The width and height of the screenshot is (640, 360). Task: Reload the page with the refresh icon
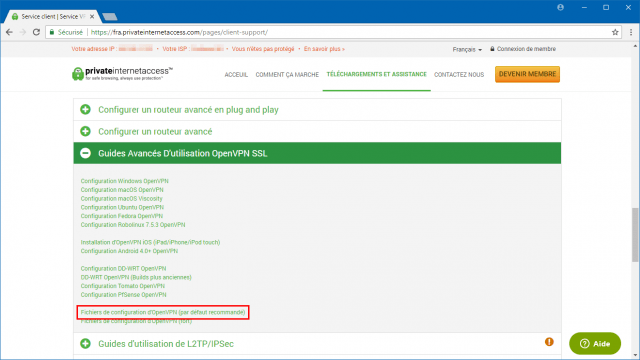(x=36, y=32)
